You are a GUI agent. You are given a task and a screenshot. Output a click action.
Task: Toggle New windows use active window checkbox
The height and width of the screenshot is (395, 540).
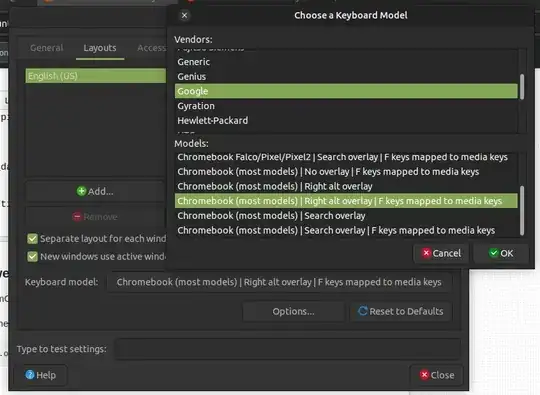[32, 257]
